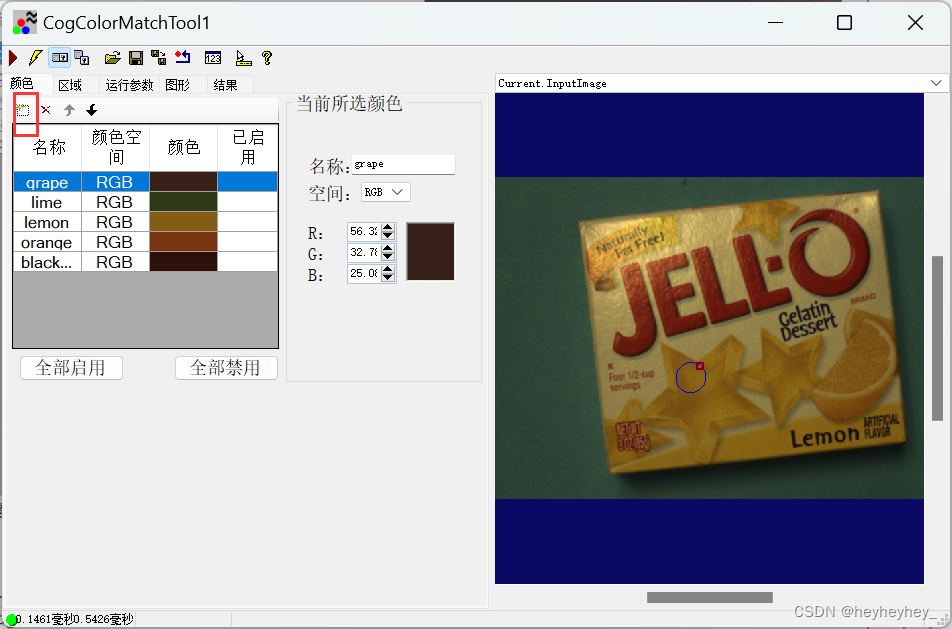Viewport: 952px width, 629px height.
Task: Open the floating tool display window
Action: click(82, 58)
